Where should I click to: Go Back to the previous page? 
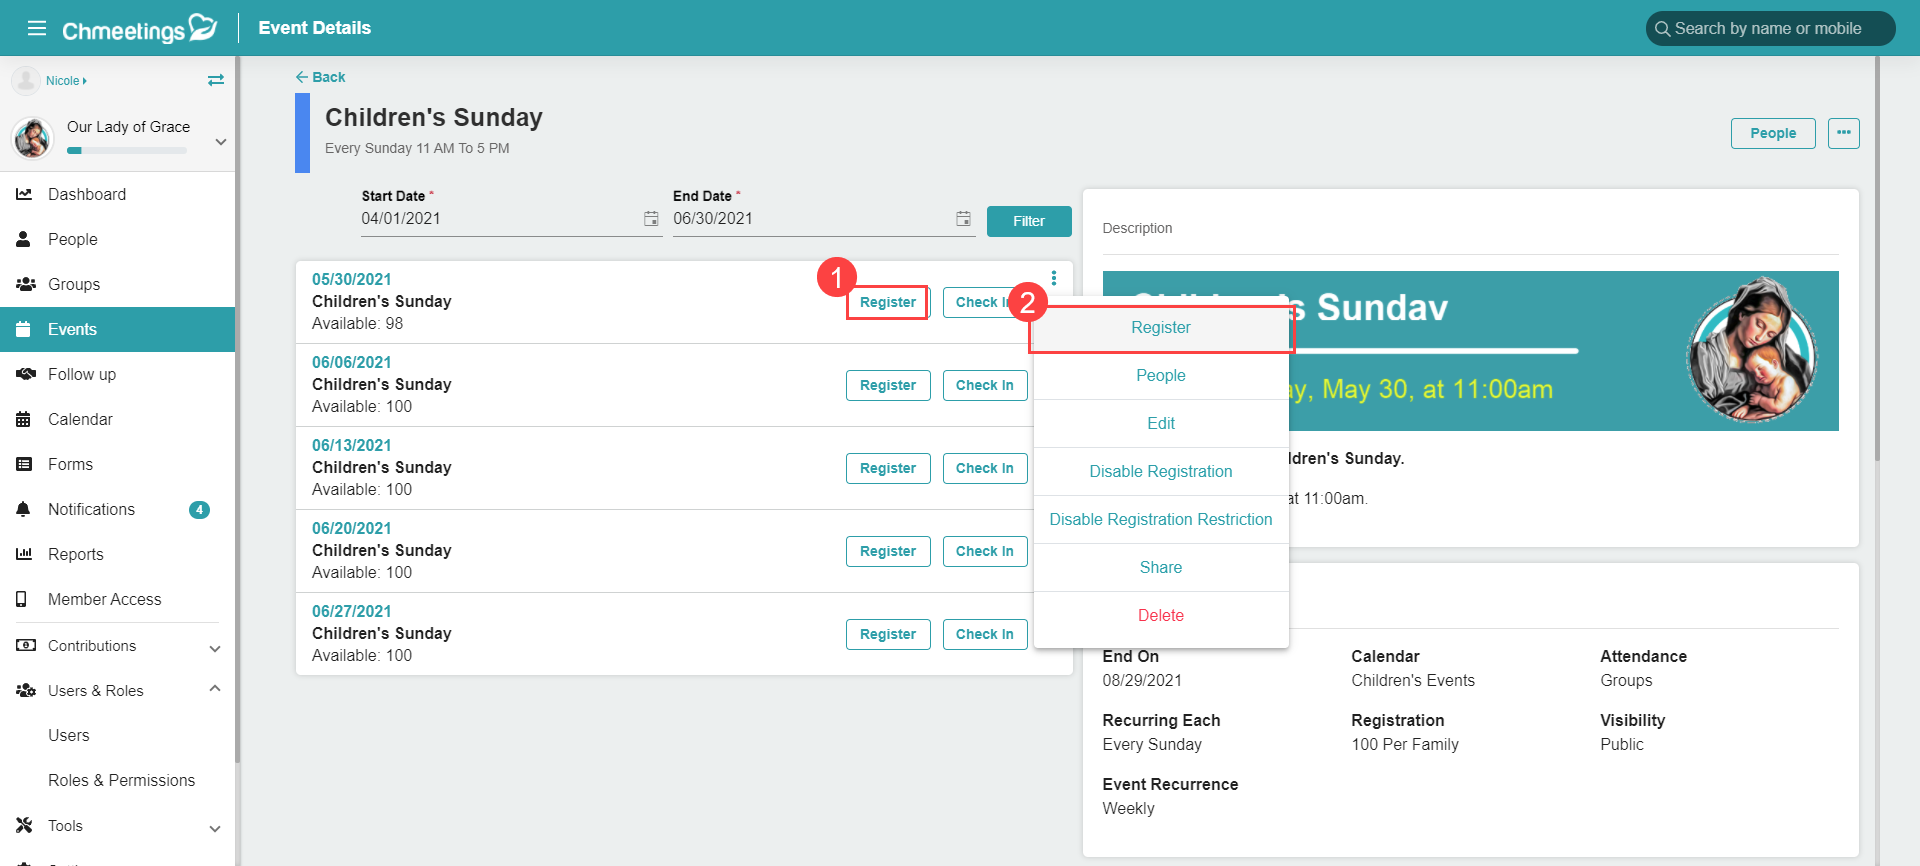pos(321,77)
